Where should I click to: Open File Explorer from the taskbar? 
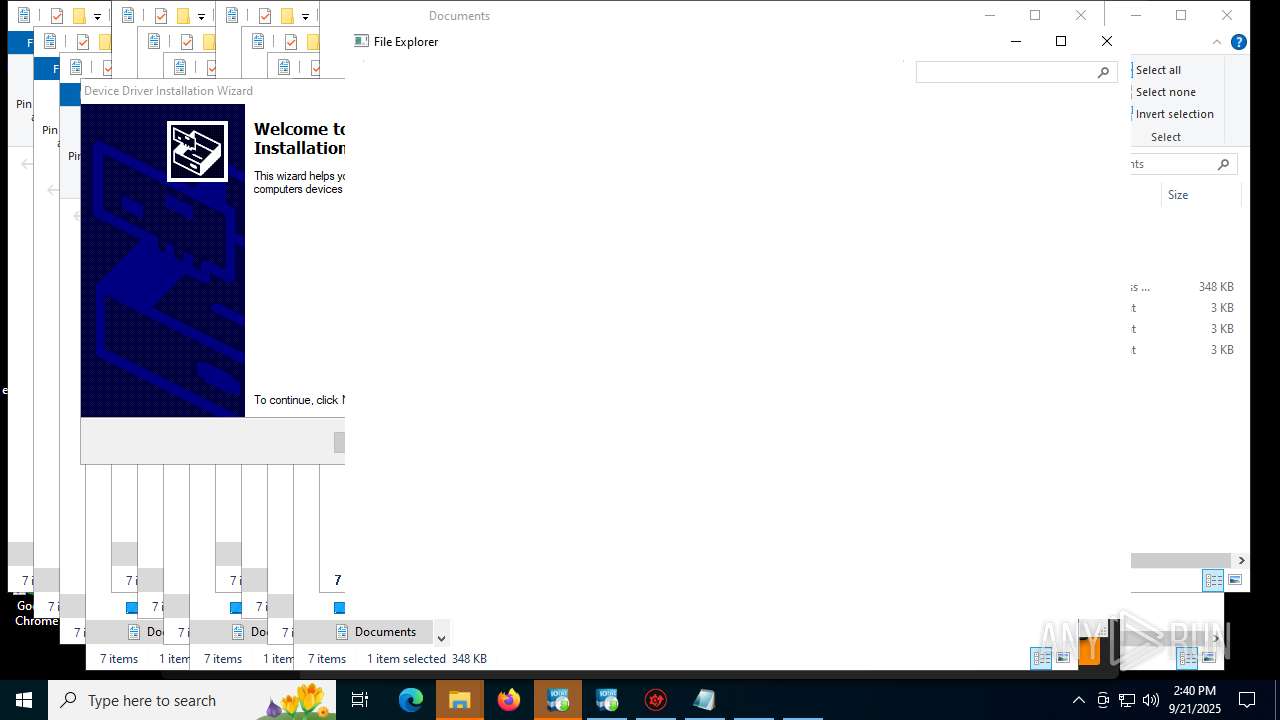click(460, 700)
